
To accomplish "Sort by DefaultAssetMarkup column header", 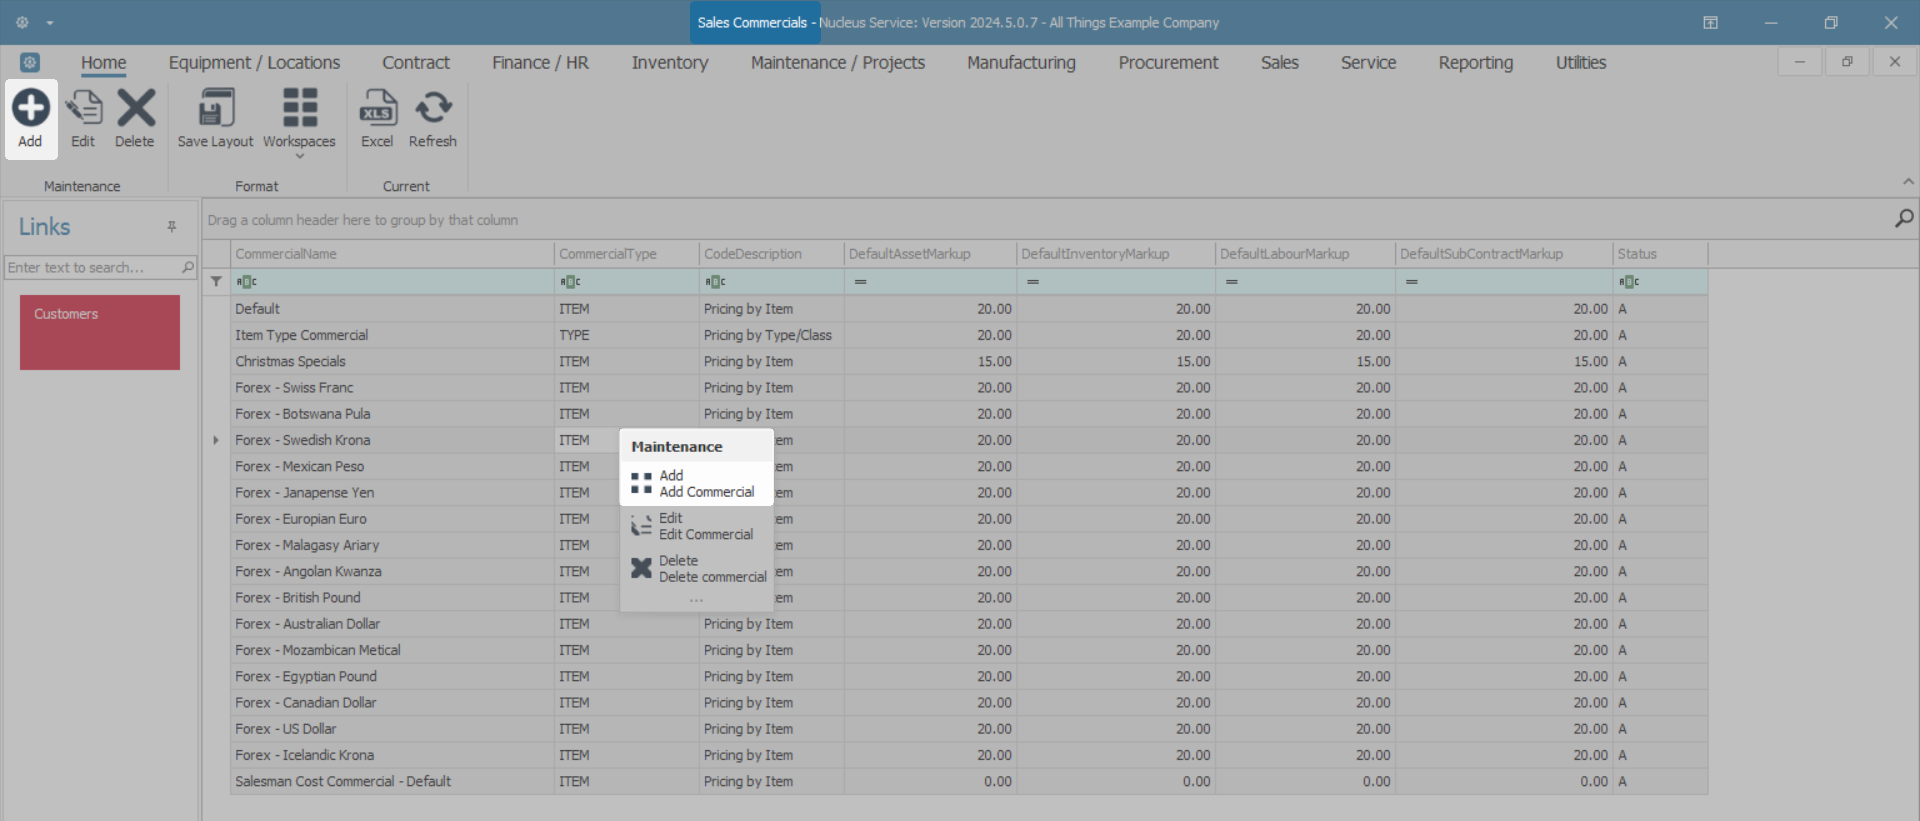I will (x=930, y=254).
